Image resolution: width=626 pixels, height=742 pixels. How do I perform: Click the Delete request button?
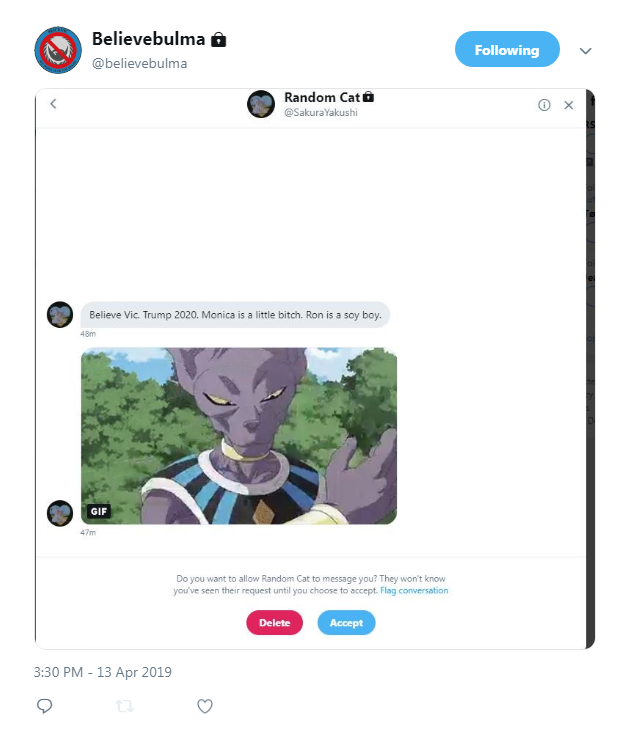click(x=274, y=623)
